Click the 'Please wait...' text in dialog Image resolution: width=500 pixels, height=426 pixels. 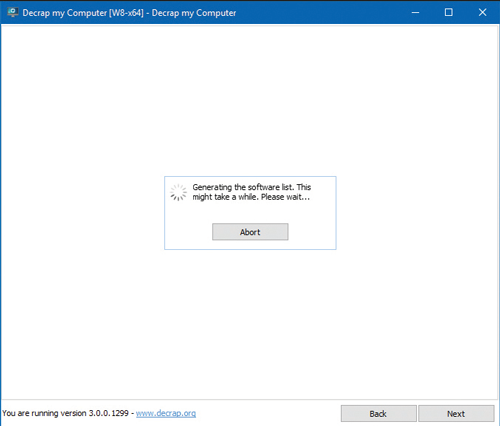point(285,197)
